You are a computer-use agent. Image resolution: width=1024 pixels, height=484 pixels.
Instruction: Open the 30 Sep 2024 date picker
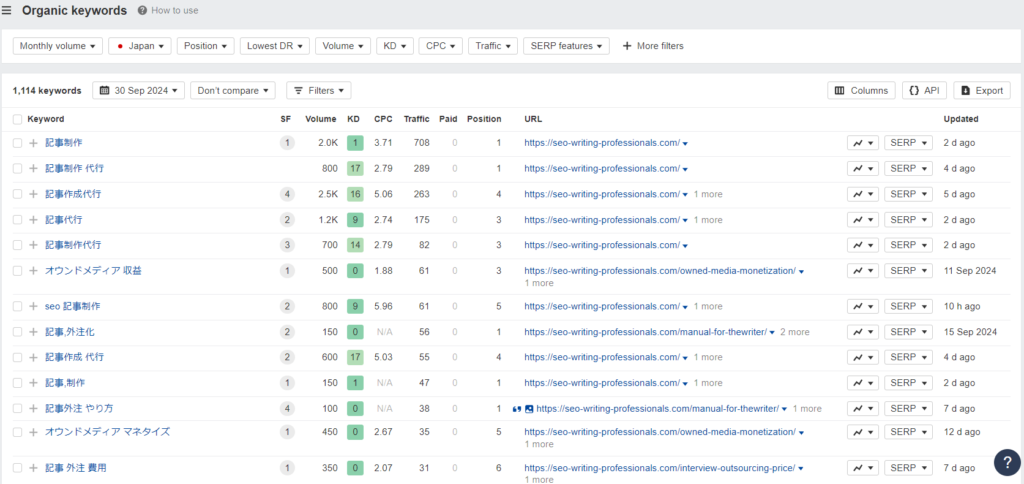pyautogui.click(x=139, y=90)
